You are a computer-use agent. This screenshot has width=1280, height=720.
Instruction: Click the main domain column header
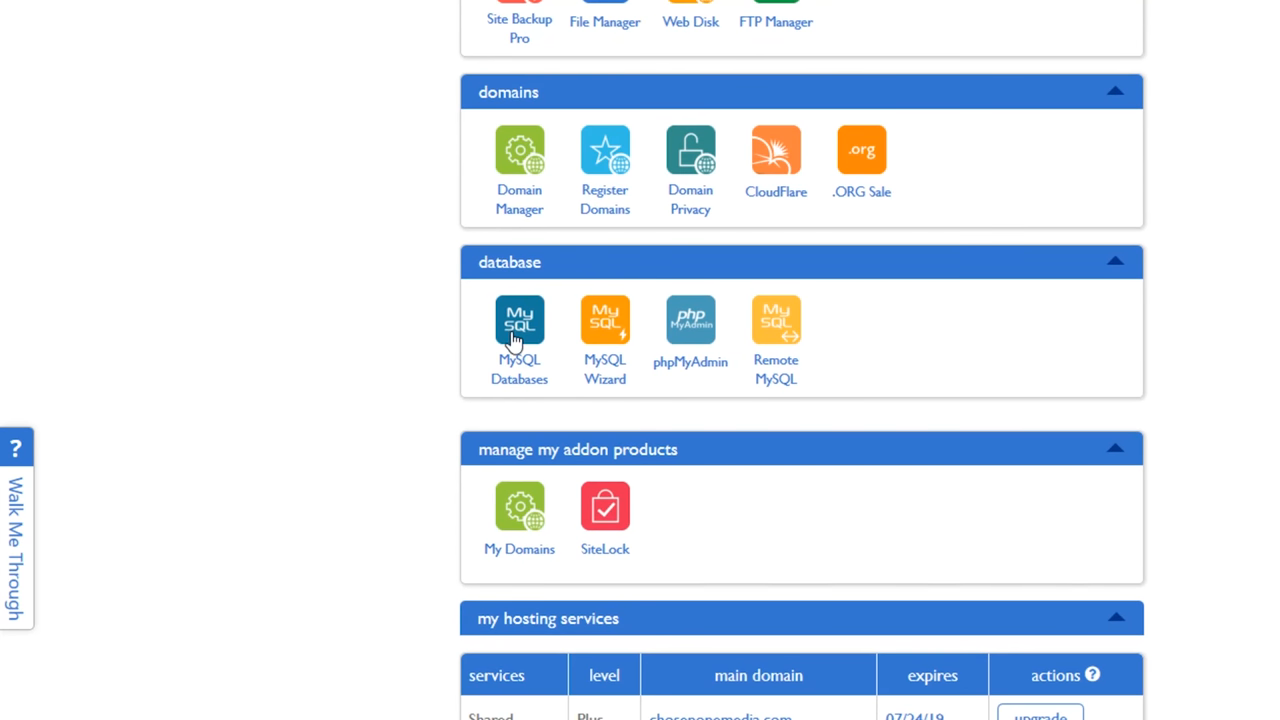click(758, 675)
